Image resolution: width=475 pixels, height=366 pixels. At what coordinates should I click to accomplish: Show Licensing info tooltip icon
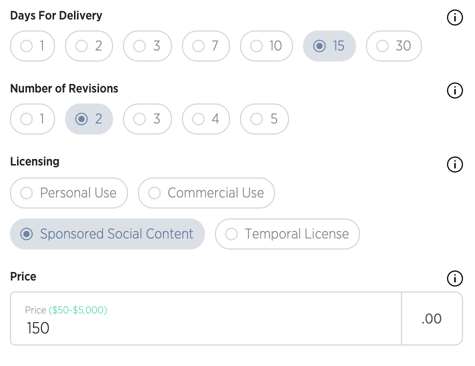[x=455, y=164]
